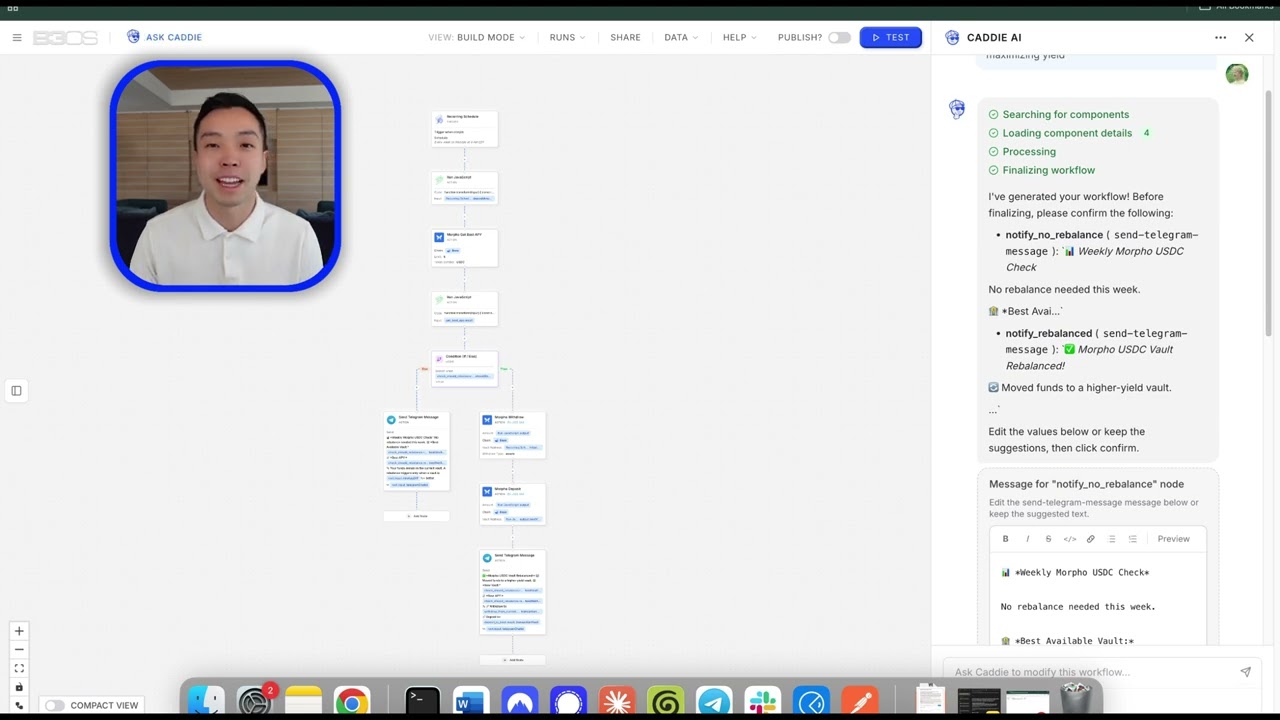1280x720 pixels.
Task: Launch Google Chrome from the dock
Action: (x=351, y=702)
